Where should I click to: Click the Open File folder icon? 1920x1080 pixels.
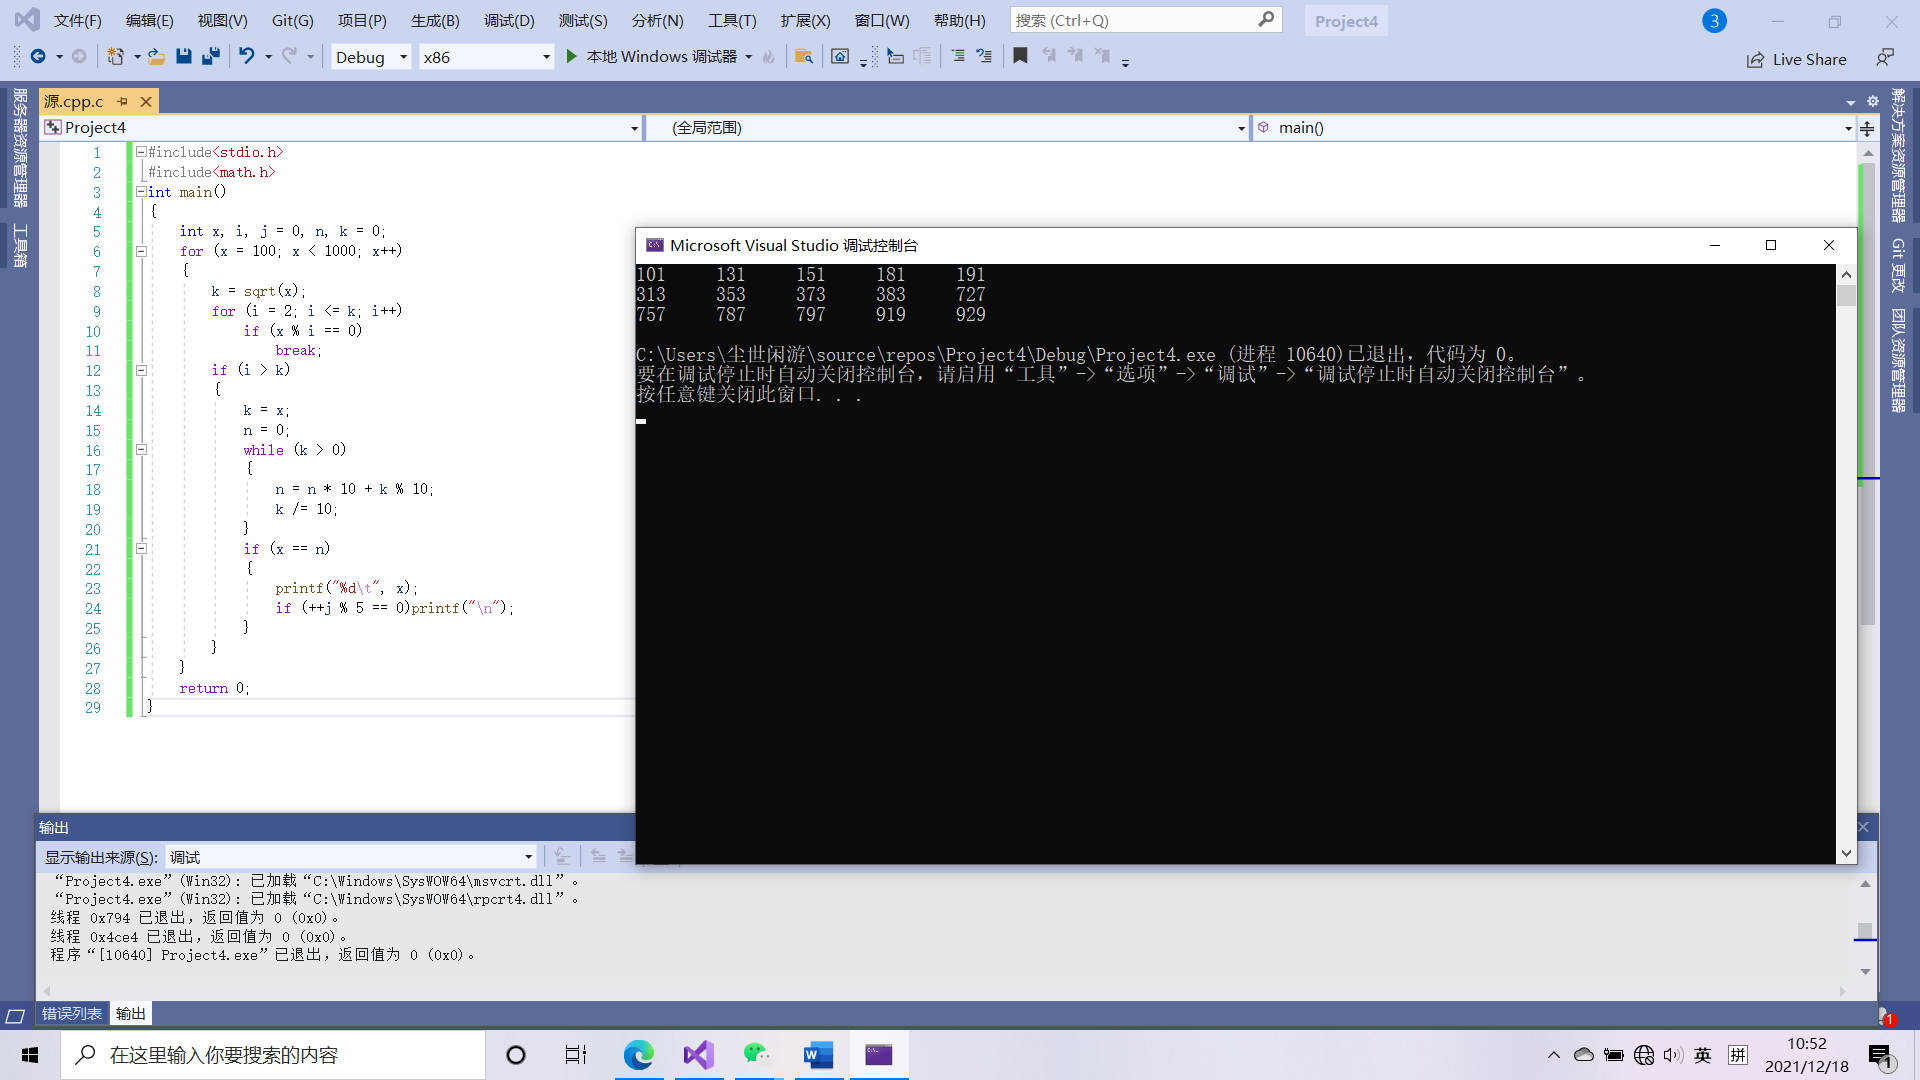pyautogui.click(x=156, y=57)
